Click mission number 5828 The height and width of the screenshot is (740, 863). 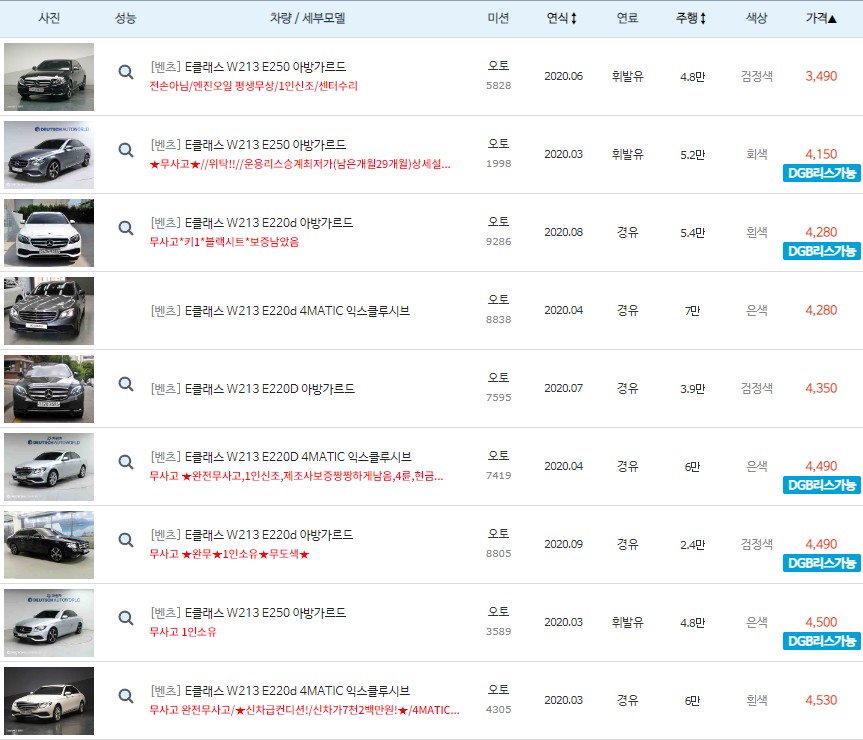[x=499, y=86]
